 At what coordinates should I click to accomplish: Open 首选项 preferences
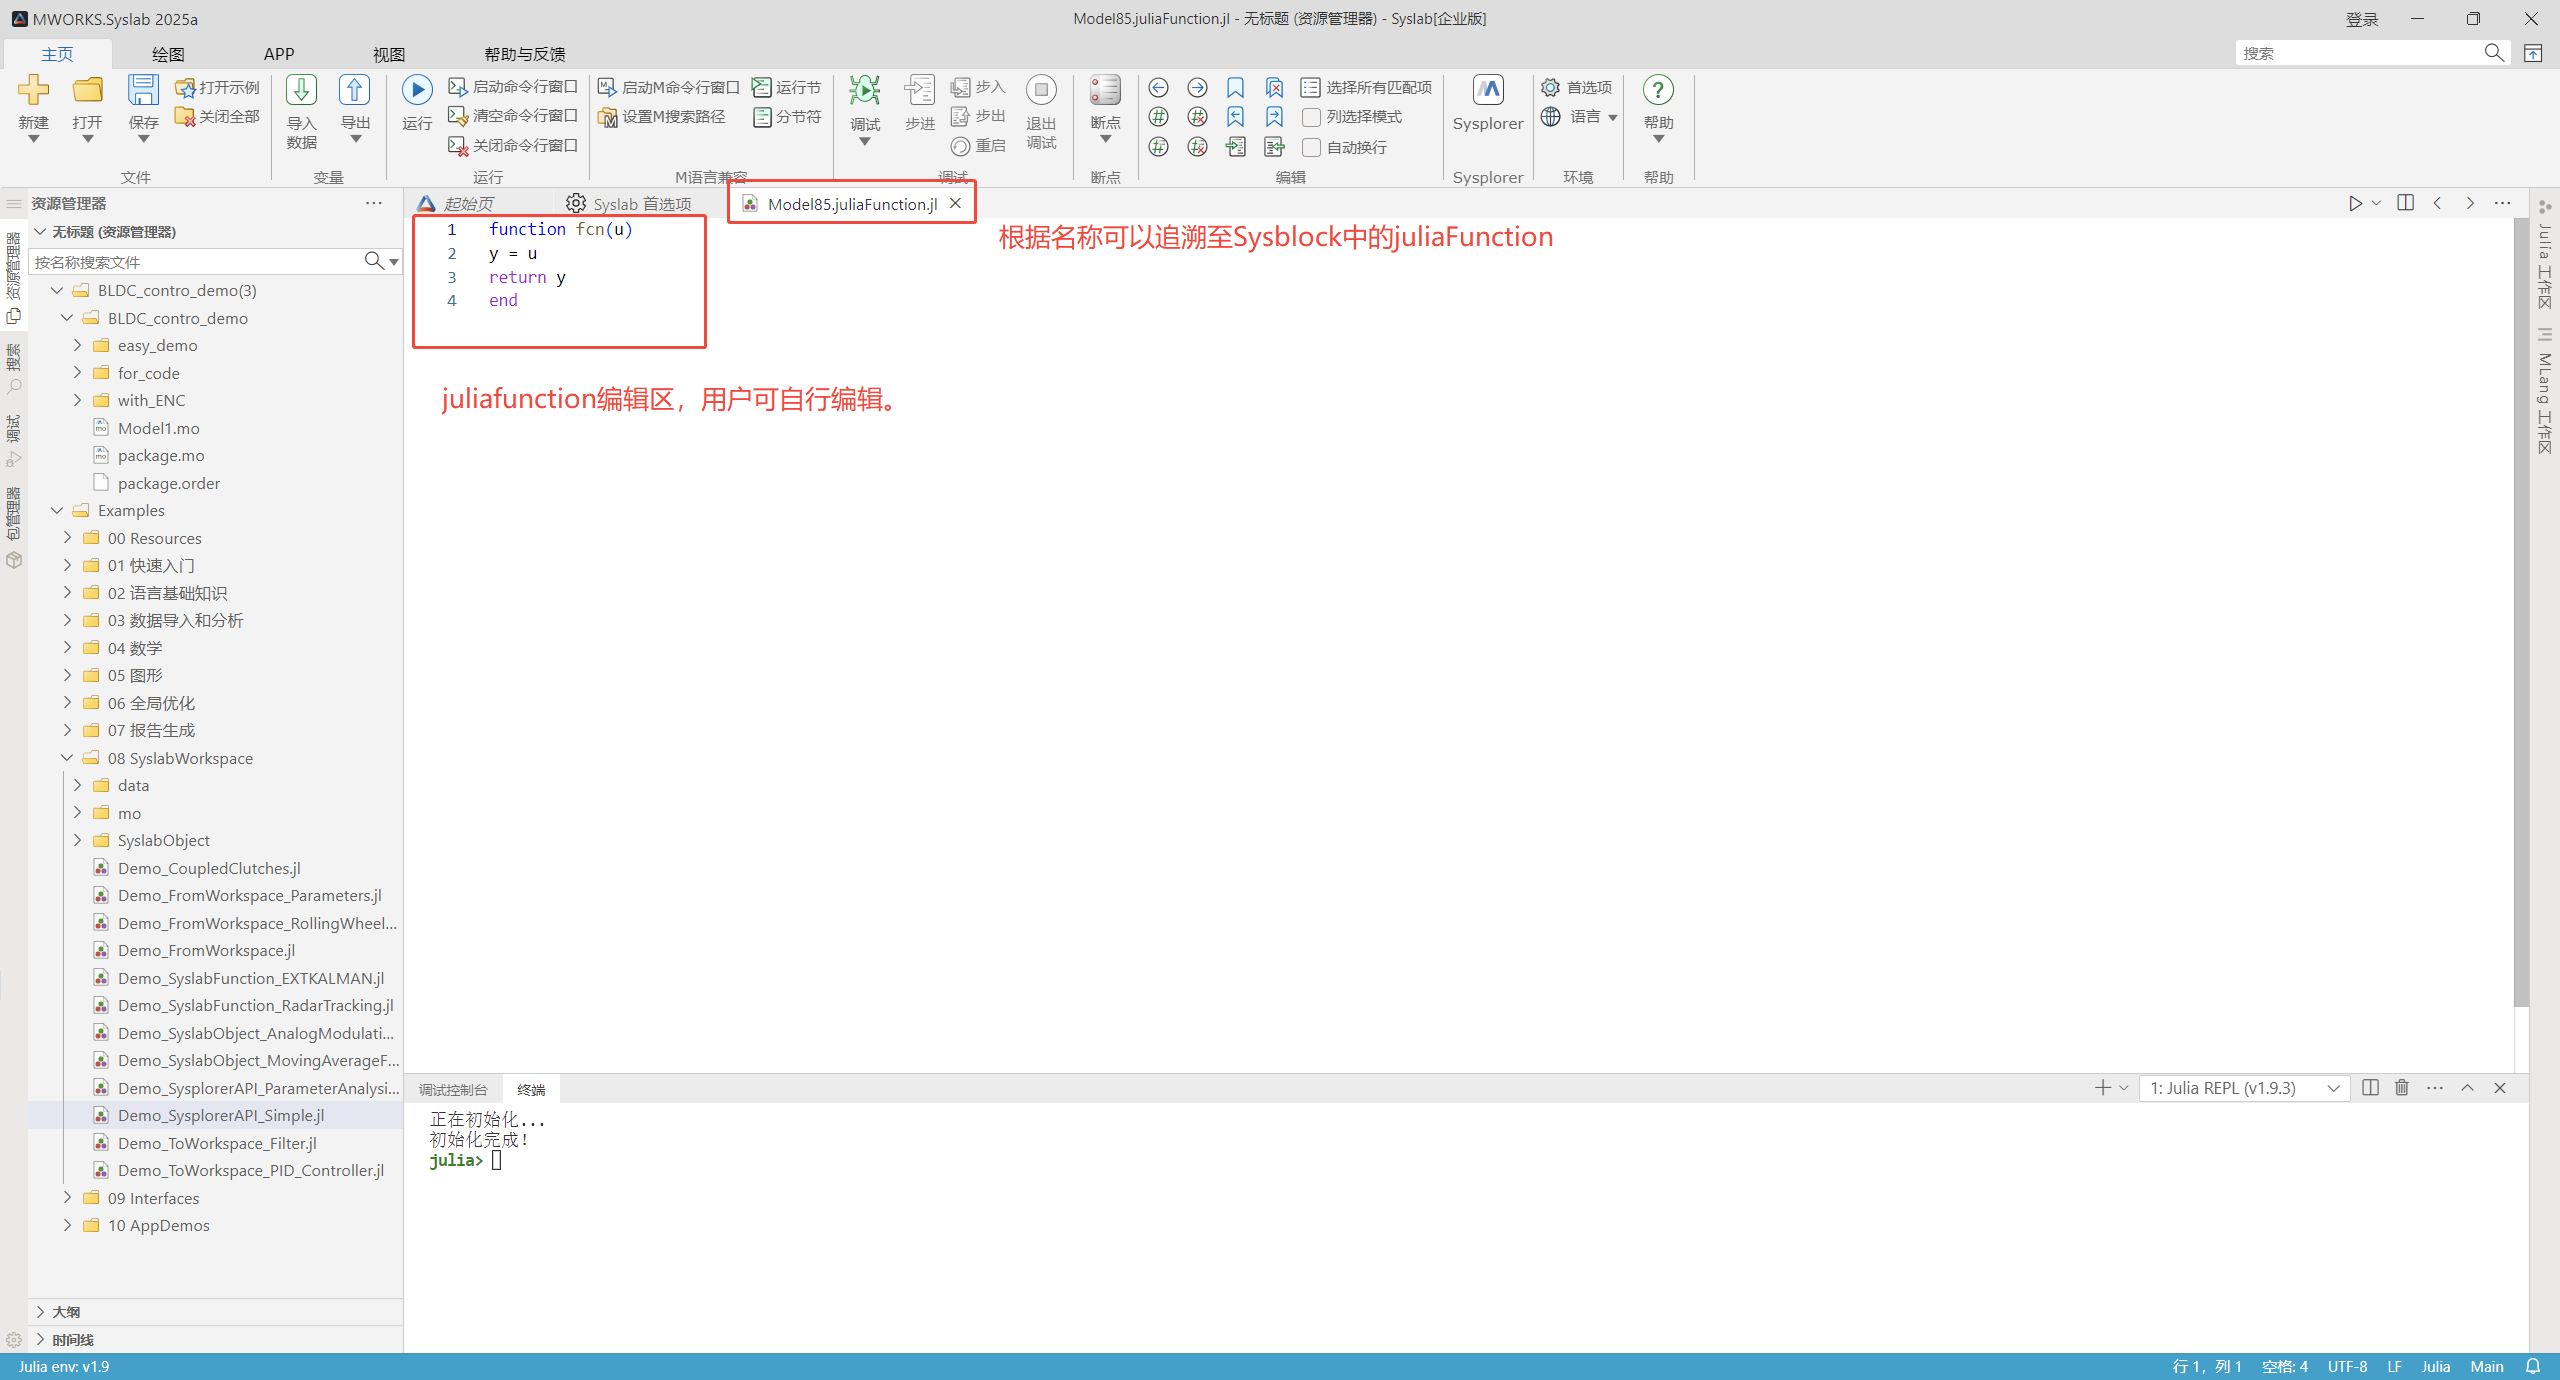click(x=1577, y=87)
